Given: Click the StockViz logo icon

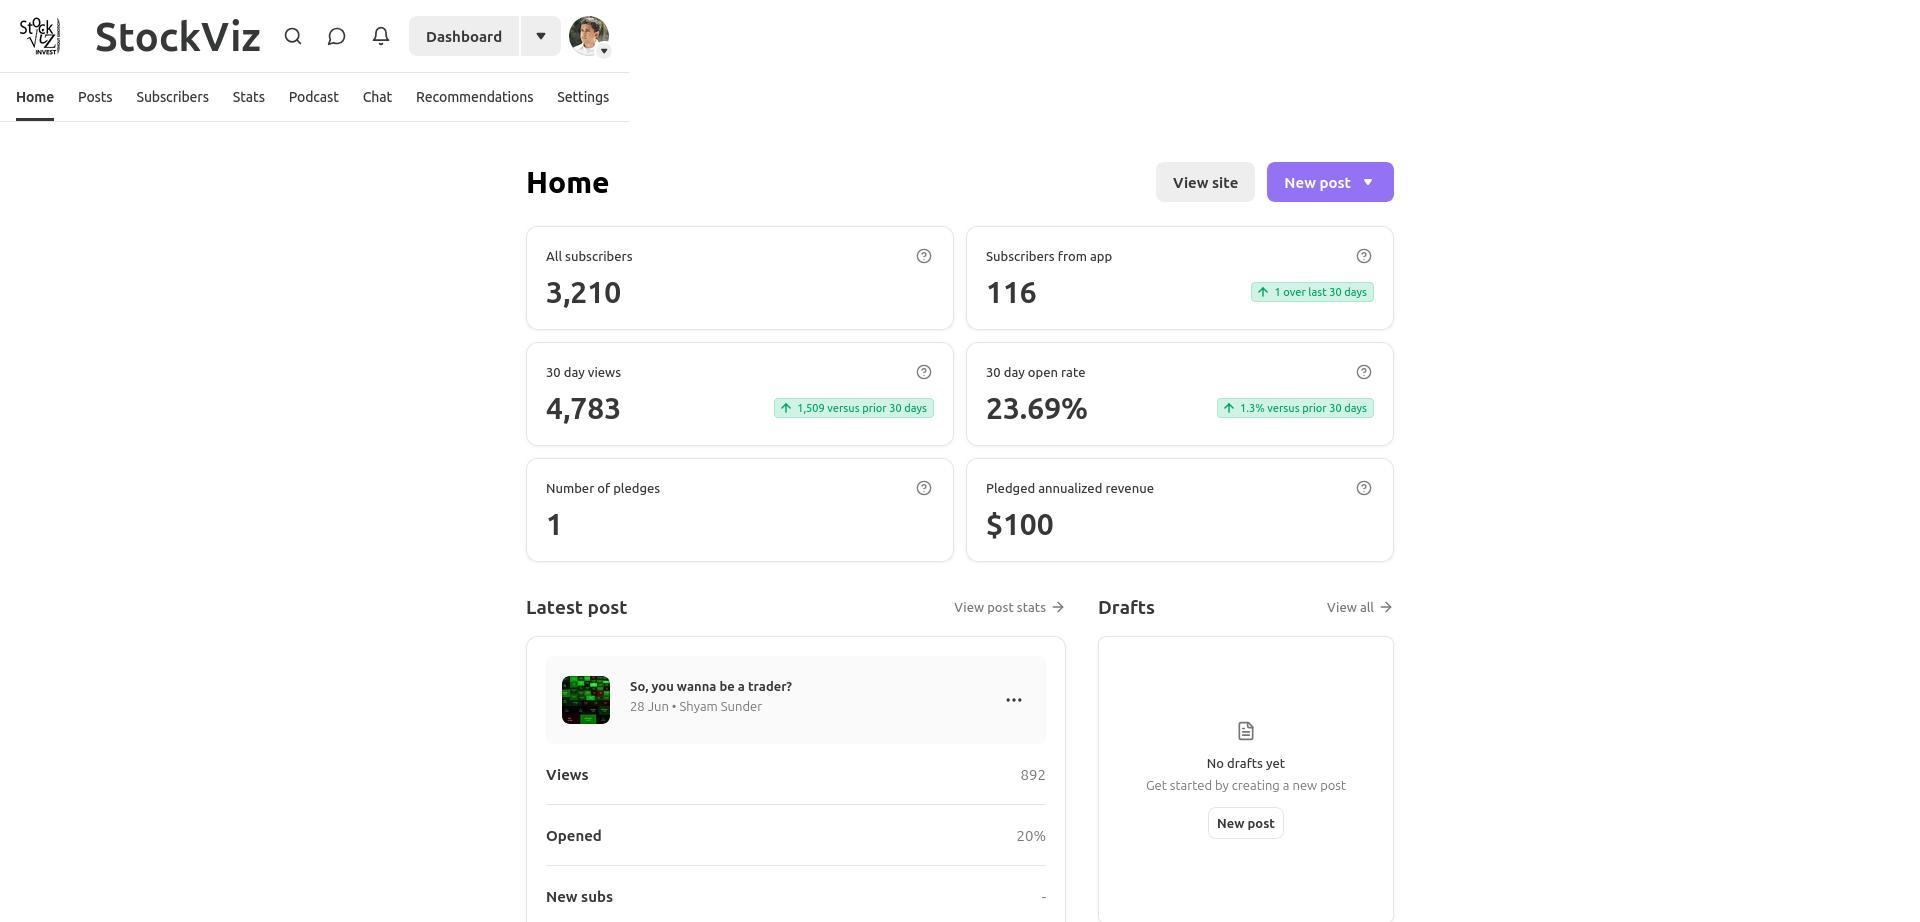Looking at the screenshot, I should (40, 36).
